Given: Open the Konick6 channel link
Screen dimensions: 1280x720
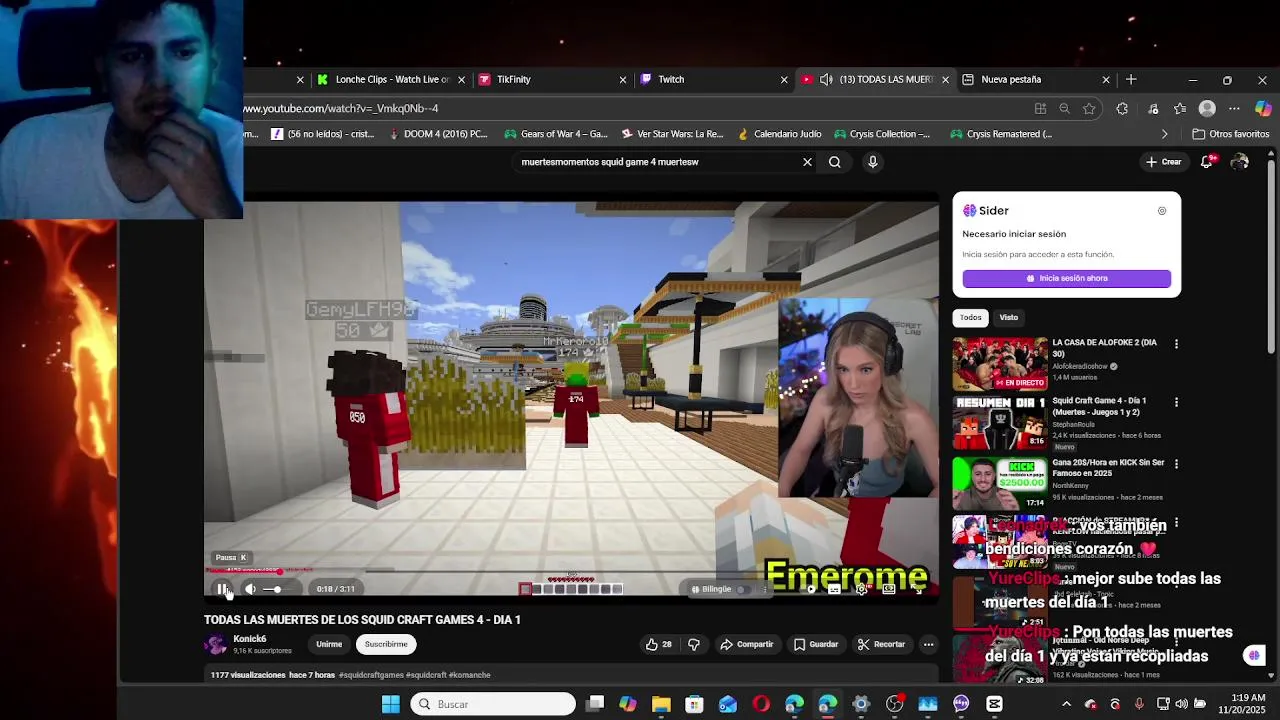Looking at the screenshot, I should 250,639.
